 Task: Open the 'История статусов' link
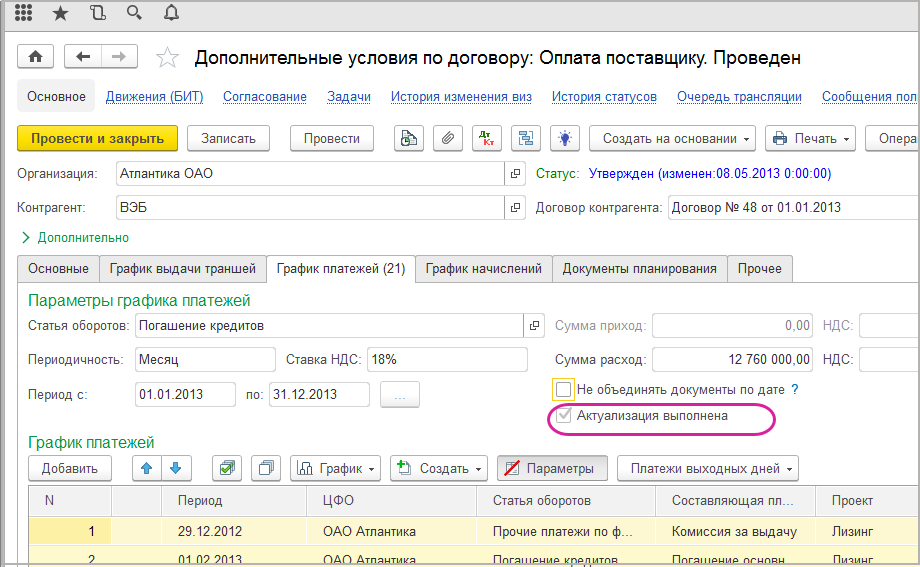(604, 97)
